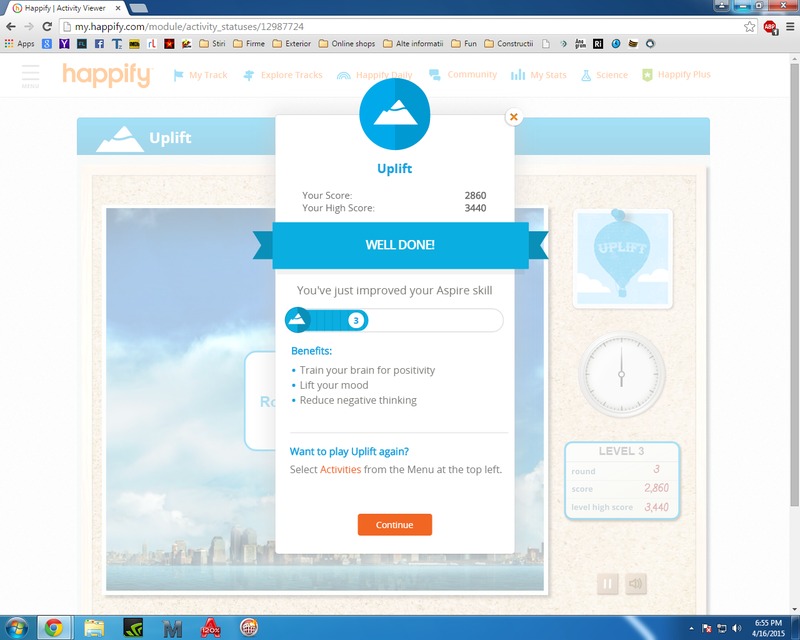Click 'Train your brain for positivity' benefit
Screen dimensions: 800x640
(x=367, y=370)
